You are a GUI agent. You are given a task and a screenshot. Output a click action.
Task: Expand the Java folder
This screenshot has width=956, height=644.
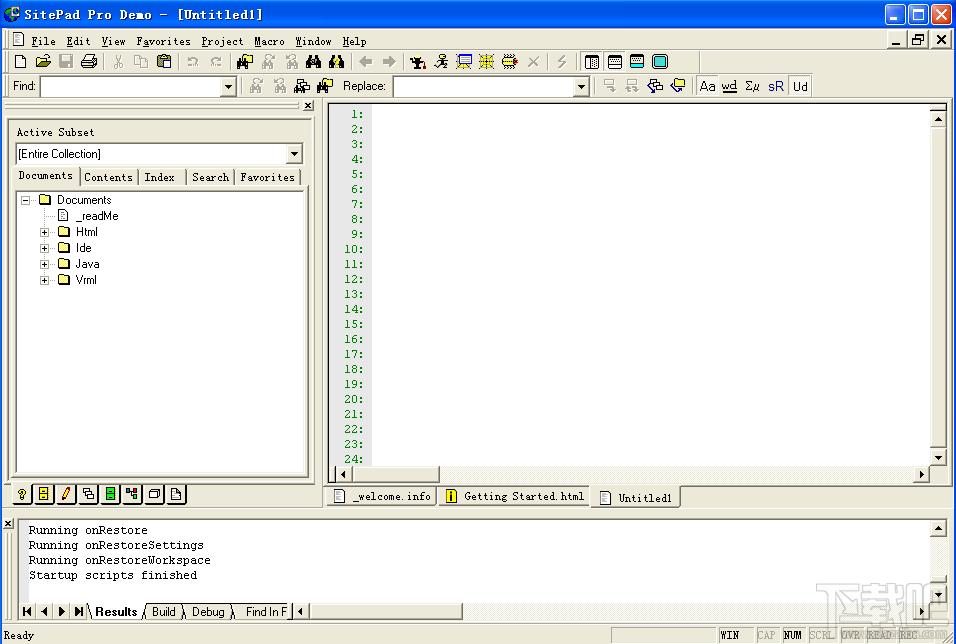pyautogui.click(x=45, y=264)
